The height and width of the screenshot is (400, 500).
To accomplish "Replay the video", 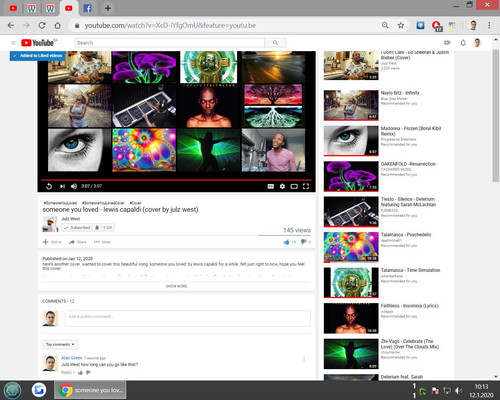I will pos(49,186).
